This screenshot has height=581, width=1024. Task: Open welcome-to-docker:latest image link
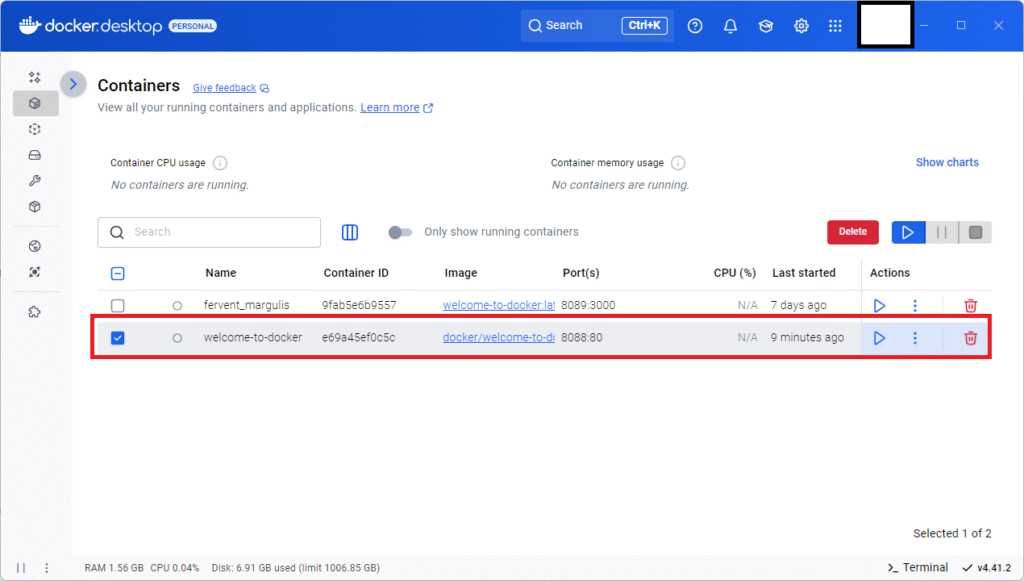(x=498, y=305)
